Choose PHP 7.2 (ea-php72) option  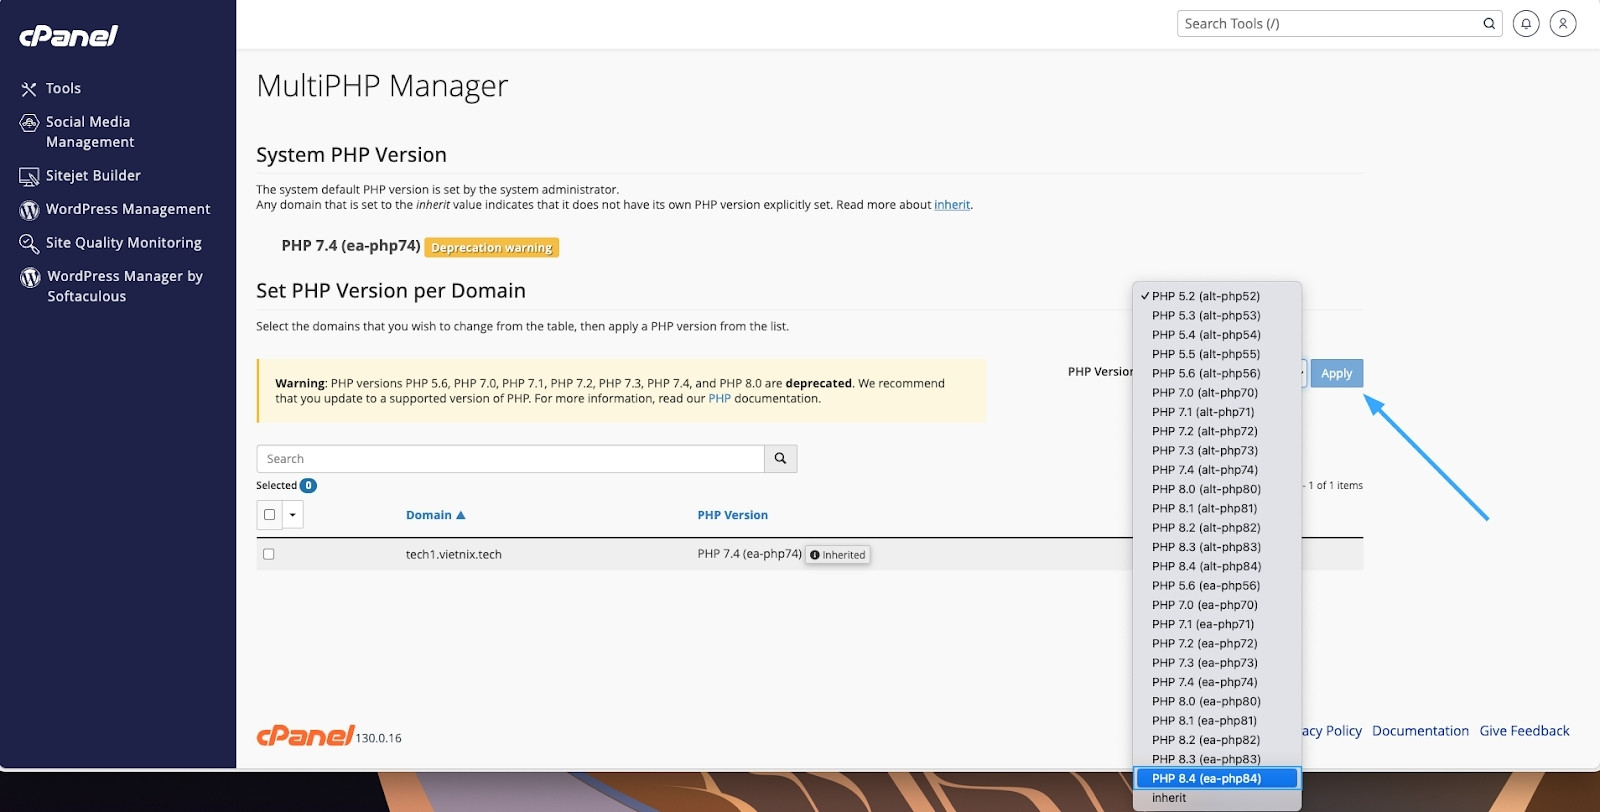pos(1217,644)
